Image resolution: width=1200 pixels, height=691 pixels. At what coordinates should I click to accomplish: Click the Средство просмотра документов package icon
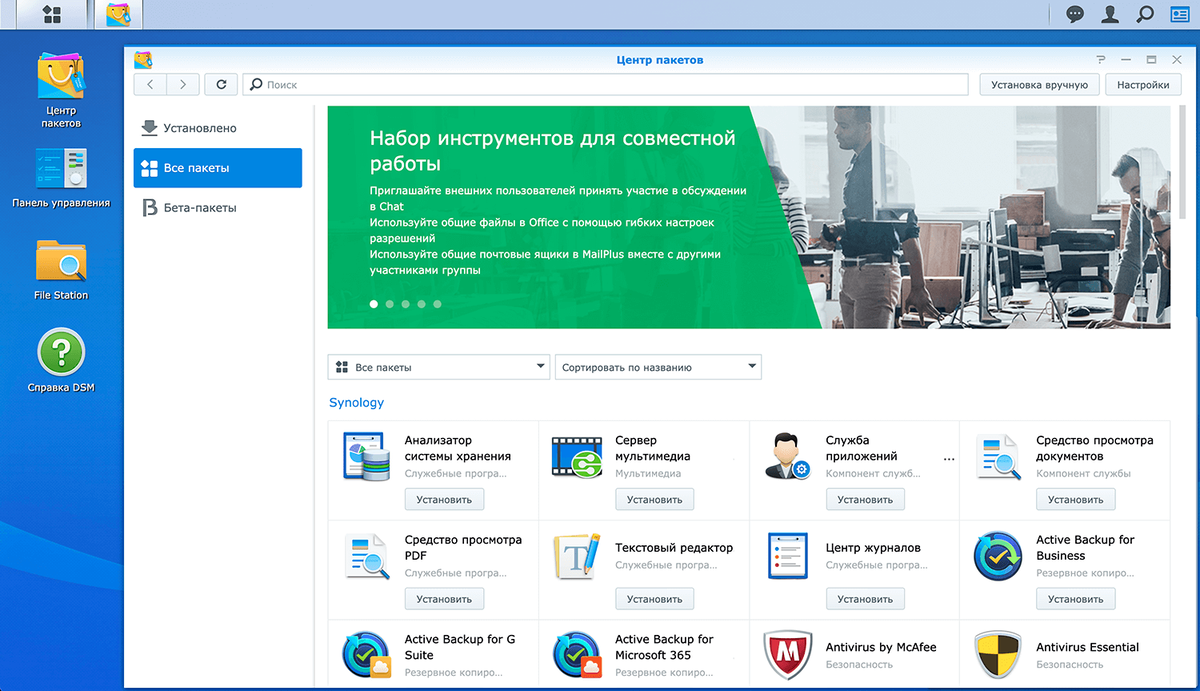[997, 457]
